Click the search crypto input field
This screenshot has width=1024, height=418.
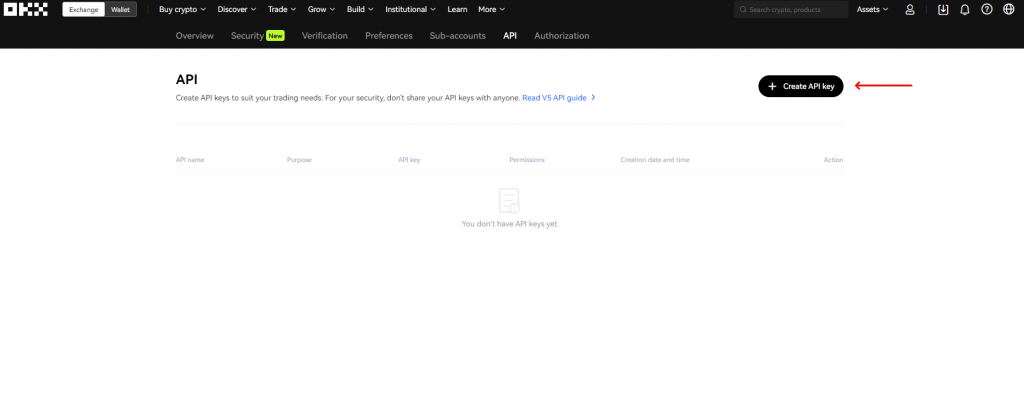790,10
